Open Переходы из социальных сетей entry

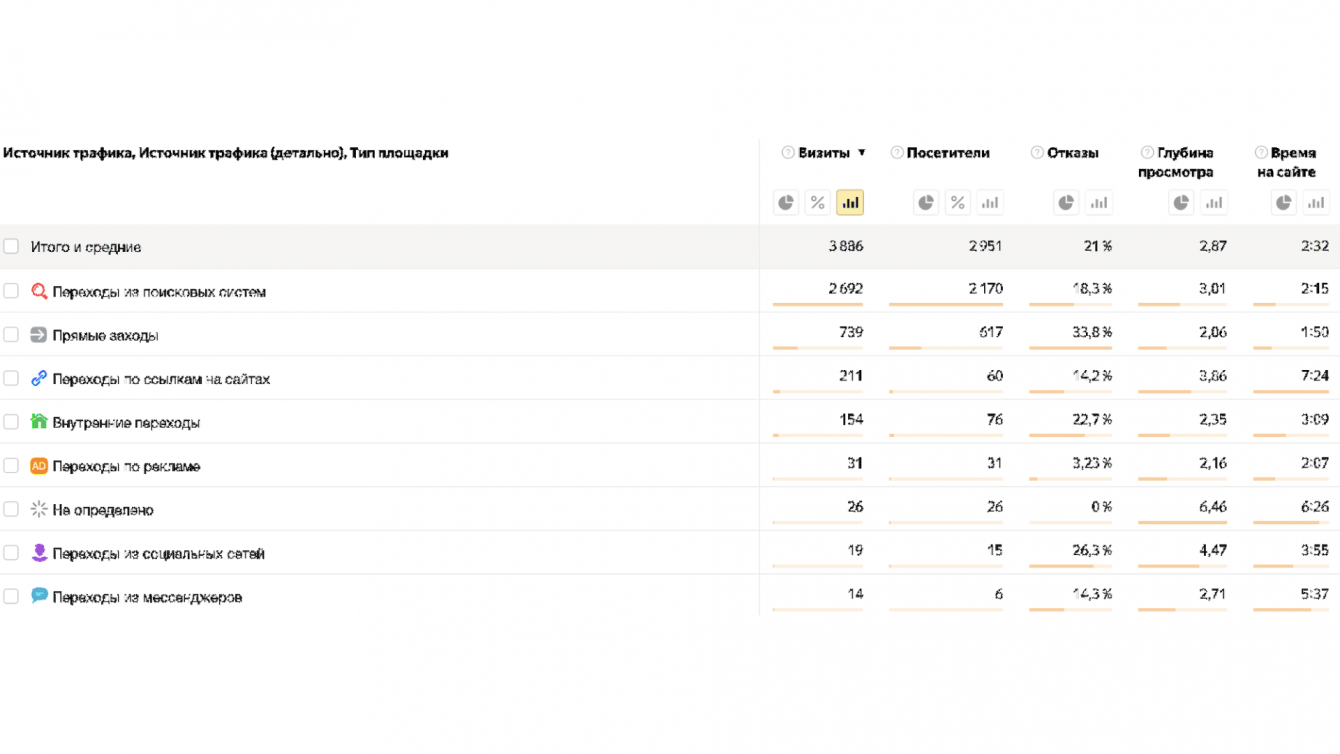point(158,553)
